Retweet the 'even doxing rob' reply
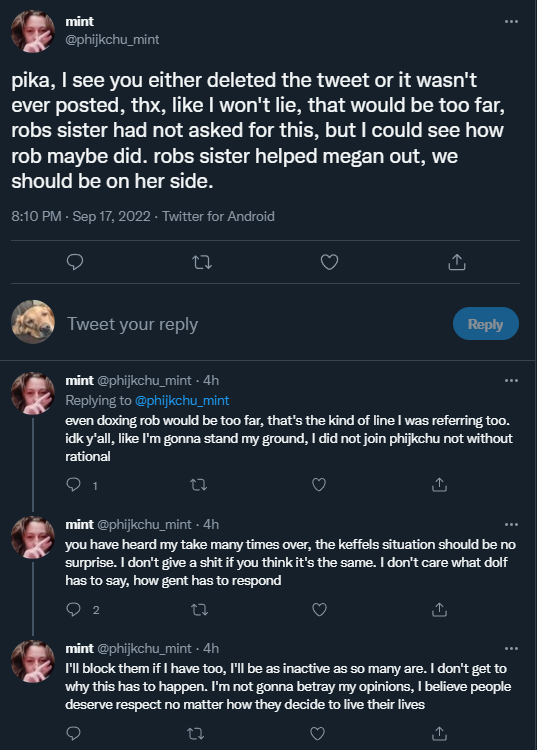This screenshot has width=537, height=750. [x=198, y=485]
